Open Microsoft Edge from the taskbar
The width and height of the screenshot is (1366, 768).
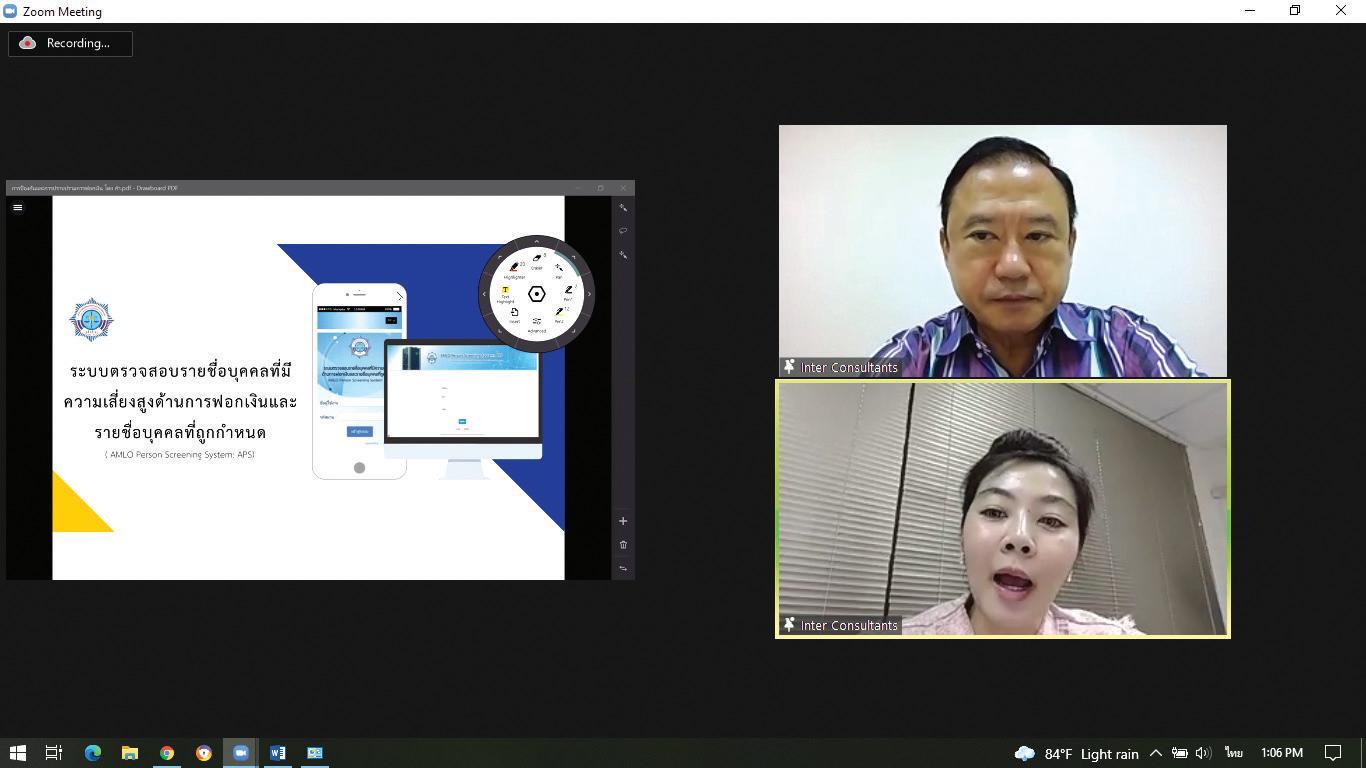click(x=93, y=753)
